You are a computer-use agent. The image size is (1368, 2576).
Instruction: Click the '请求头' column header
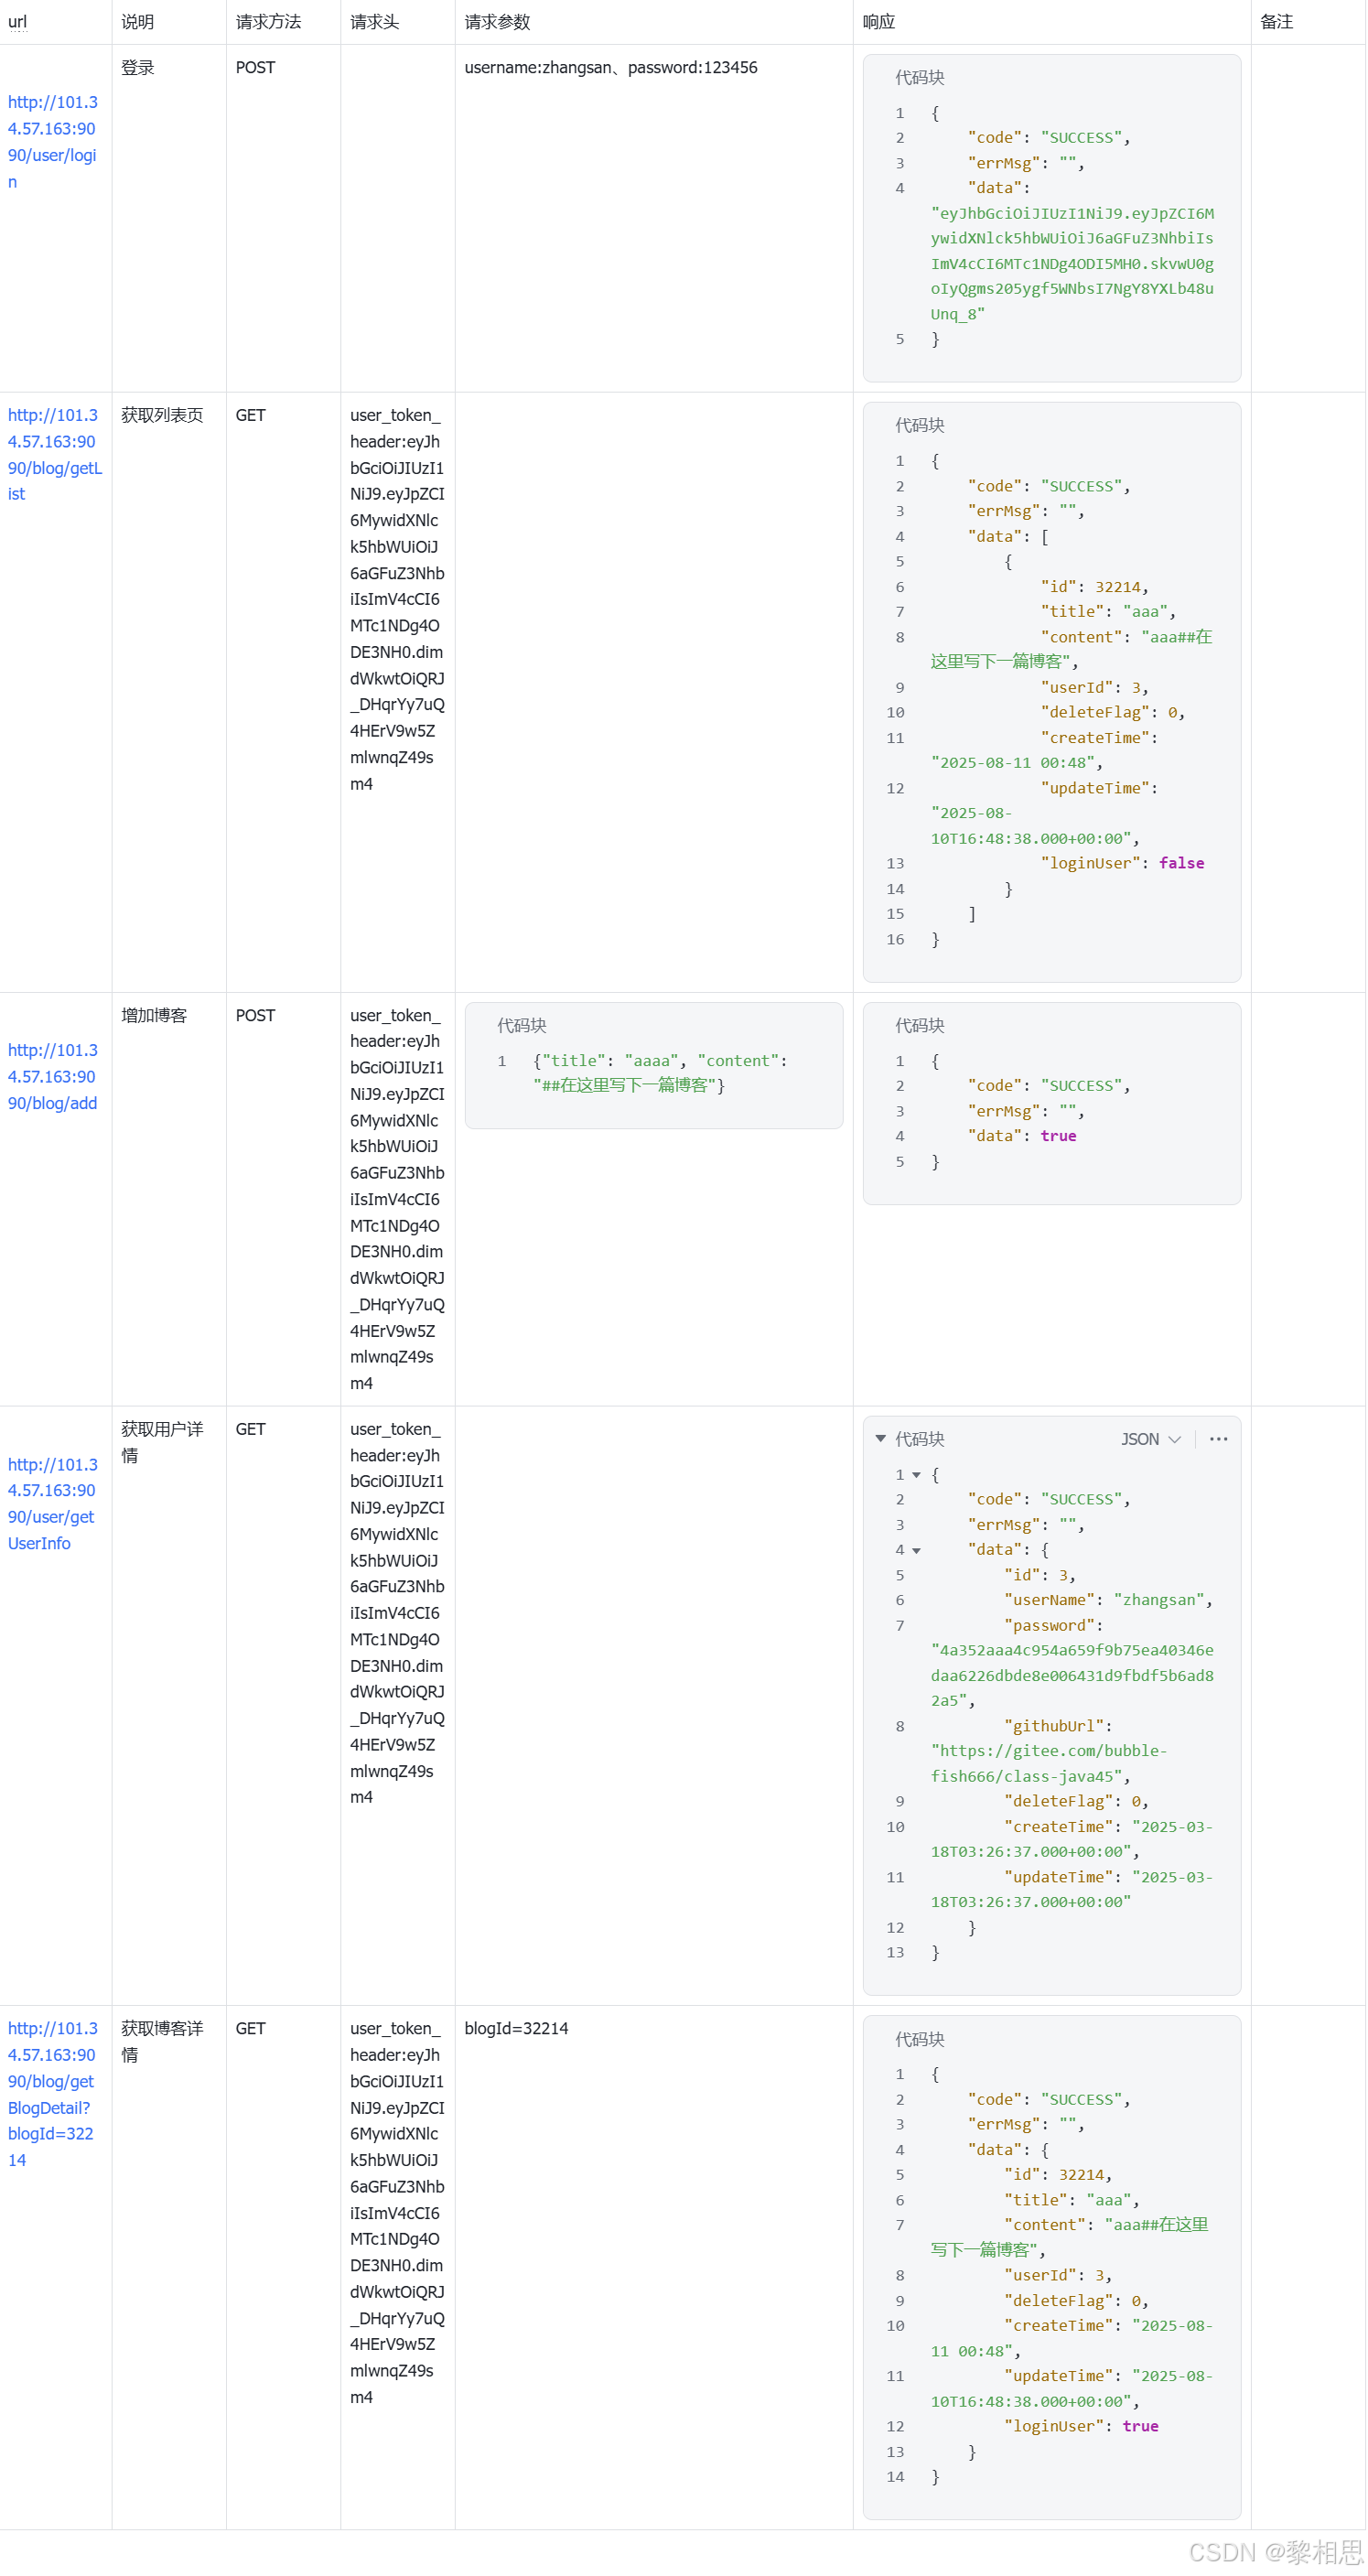click(x=374, y=21)
